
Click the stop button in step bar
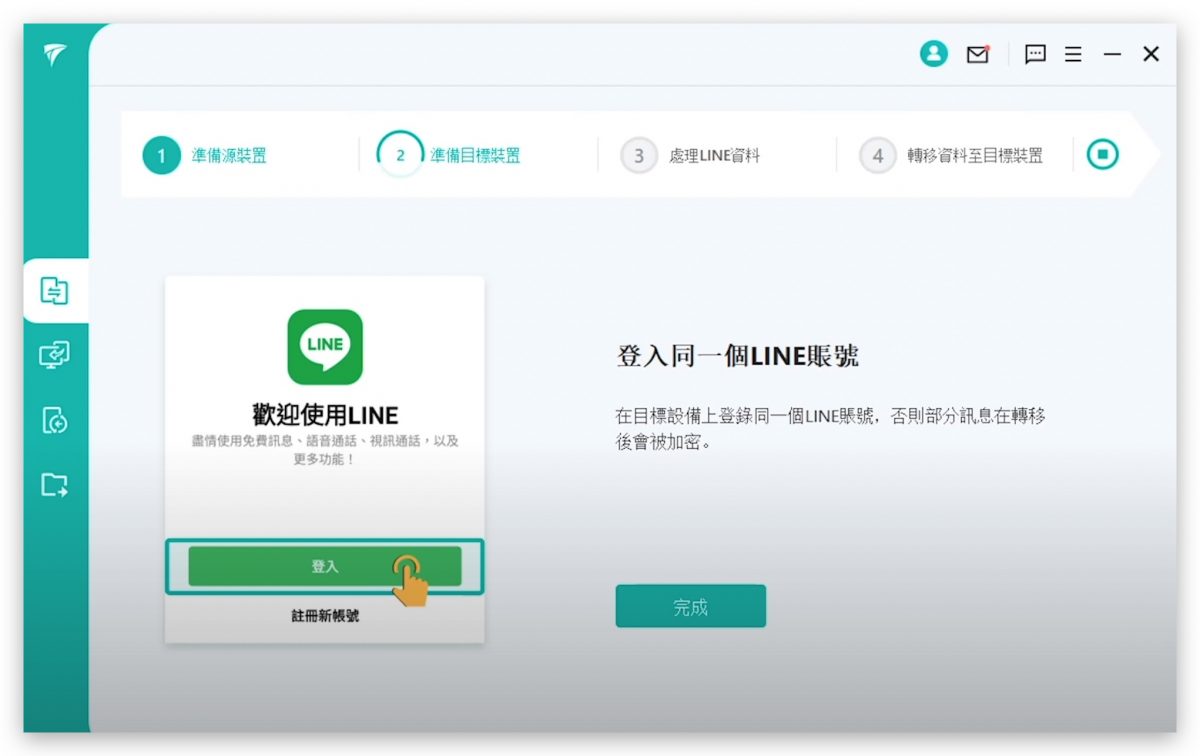point(1102,154)
